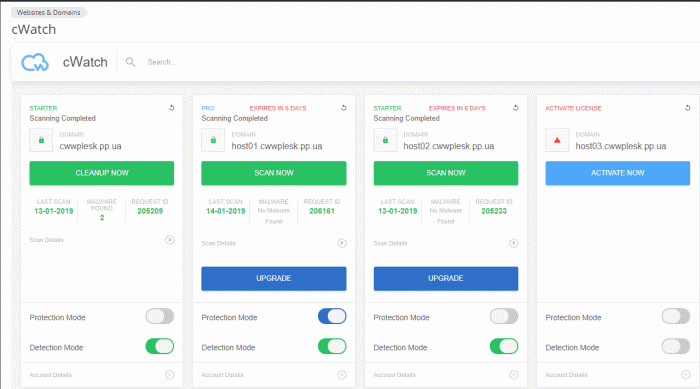This screenshot has height=389, width=700.
Task: Expand Account Details arrow for host02.cwwplesk.pp.ua
Action: click(x=514, y=375)
